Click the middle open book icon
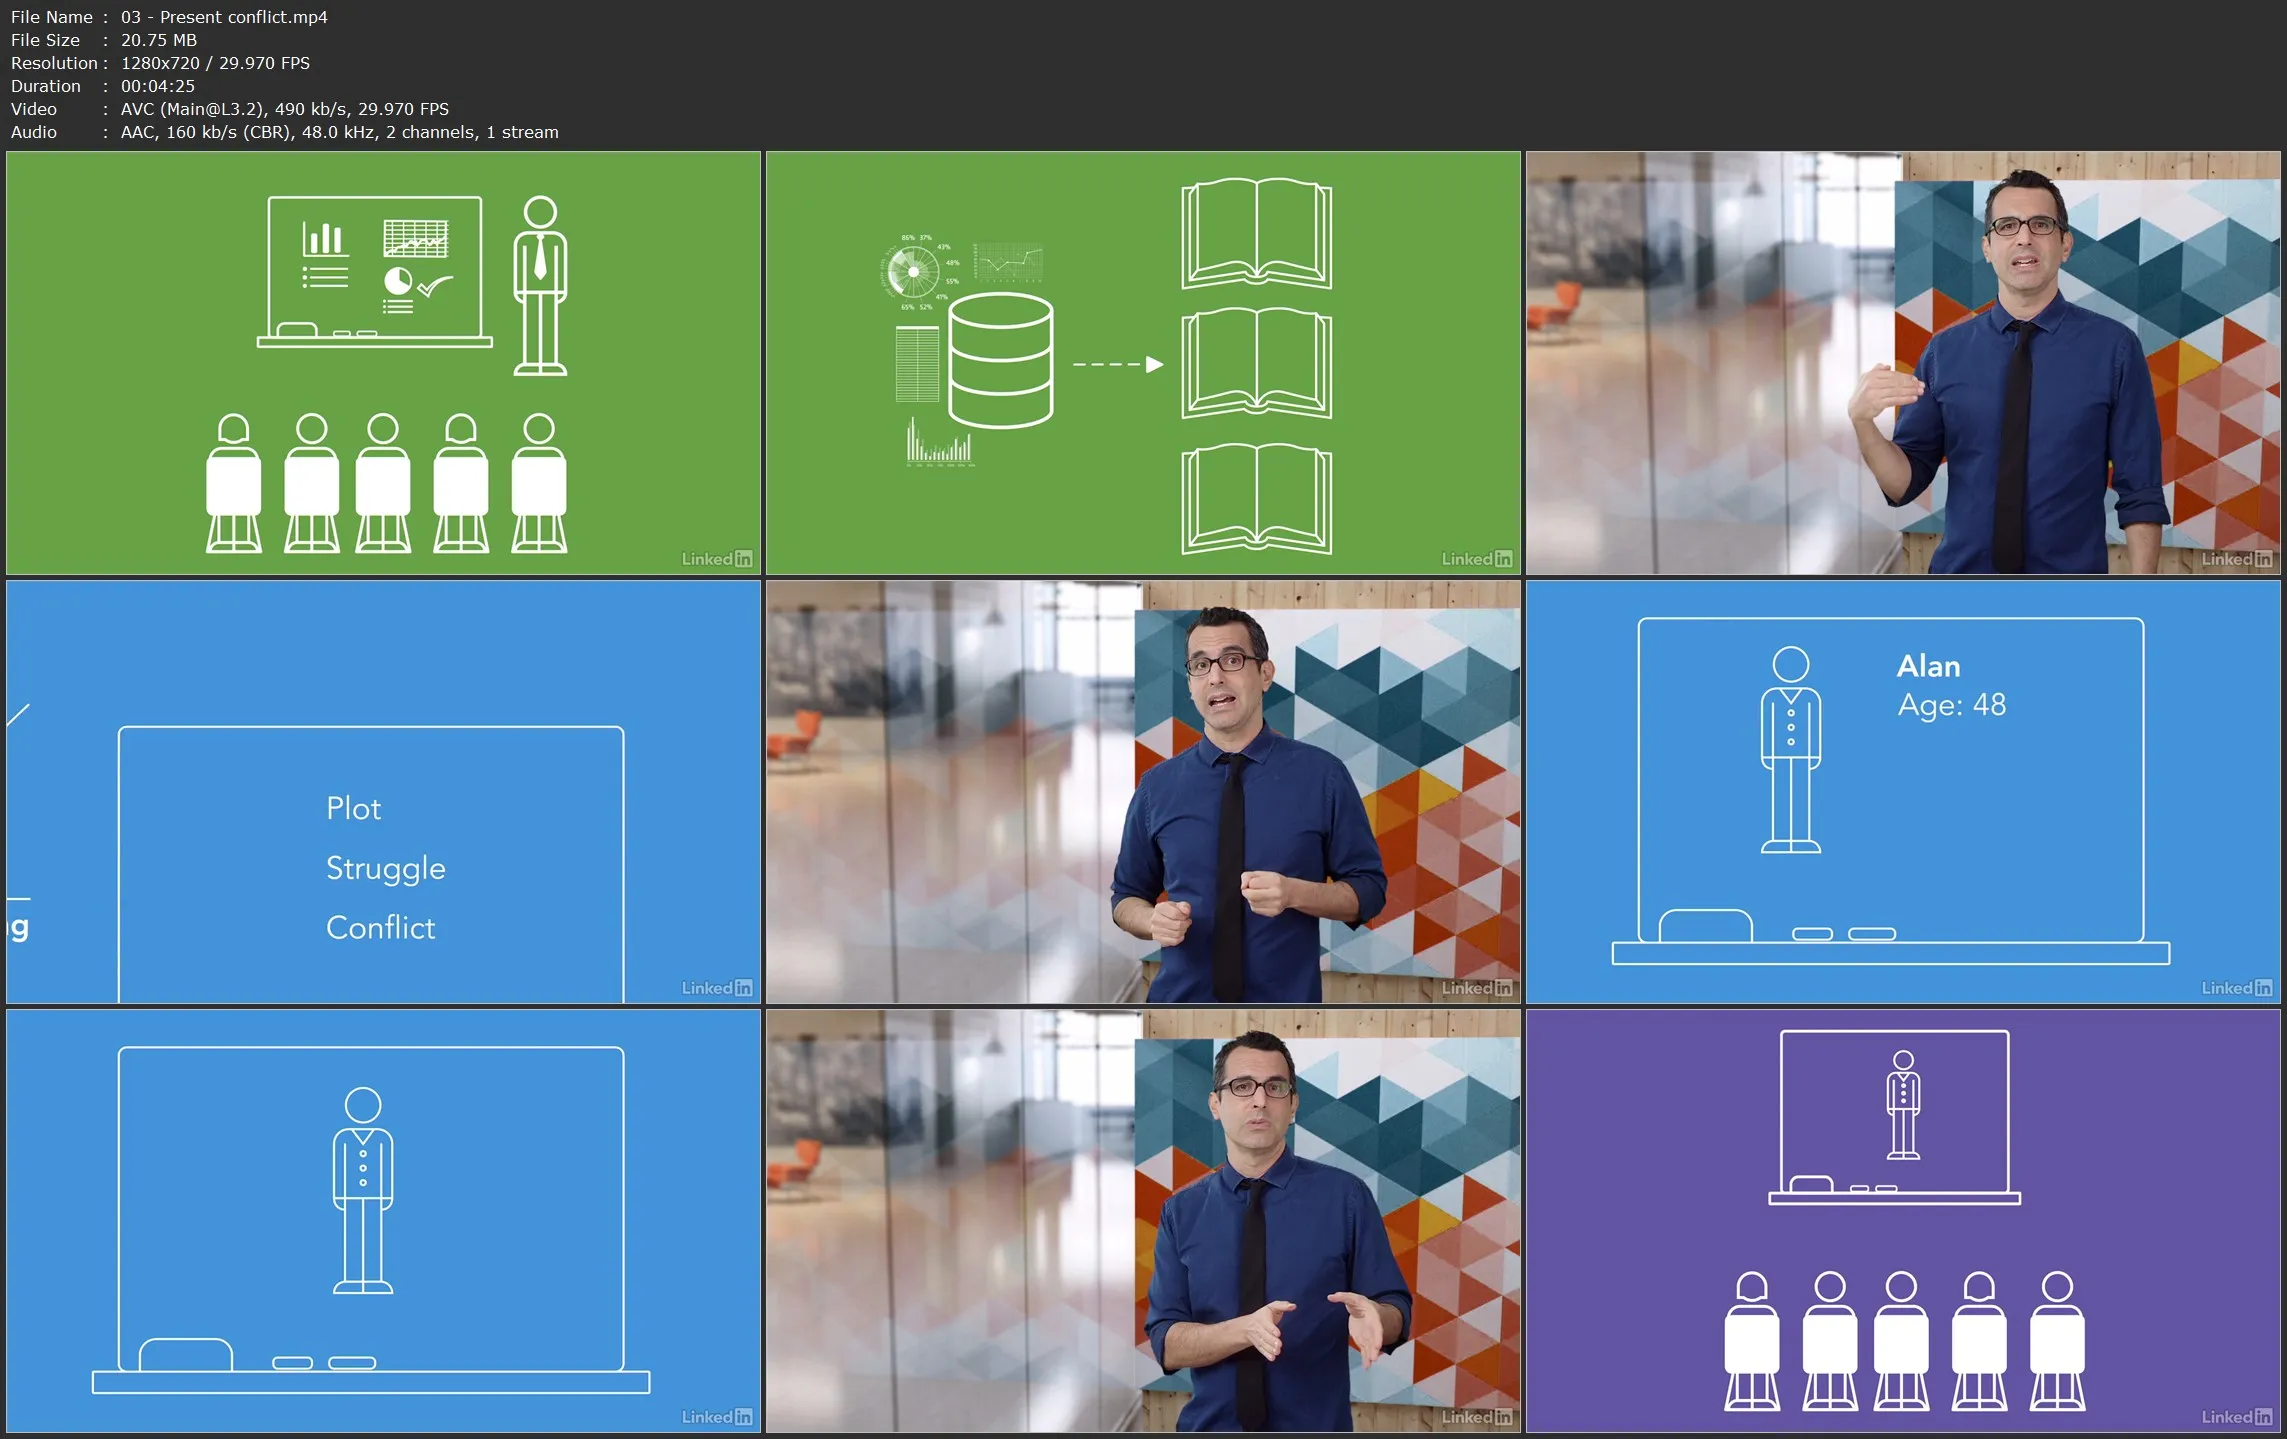 [x=1257, y=363]
